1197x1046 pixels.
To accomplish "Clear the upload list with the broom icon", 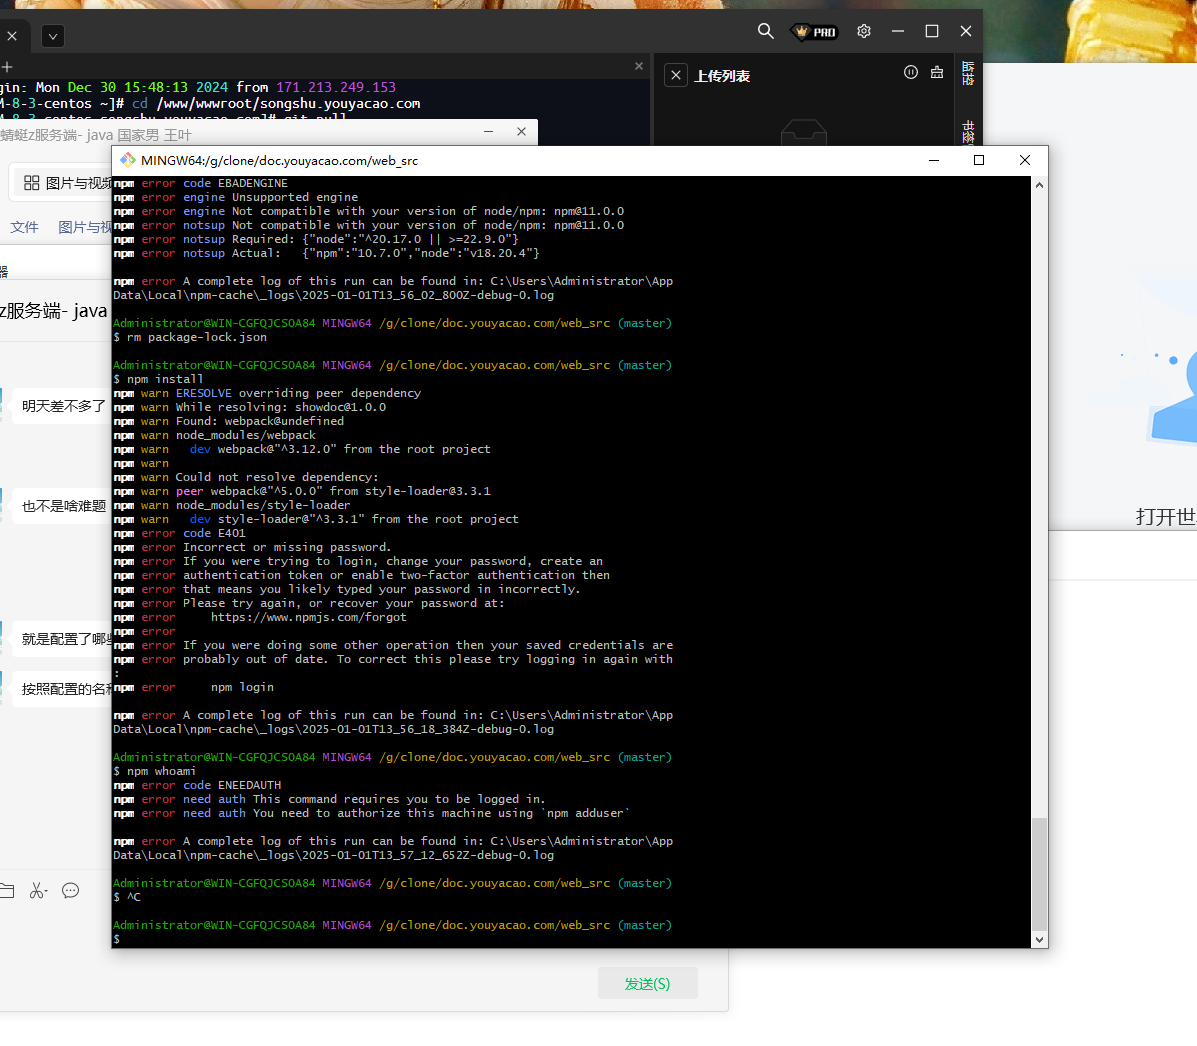I will (936, 74).
